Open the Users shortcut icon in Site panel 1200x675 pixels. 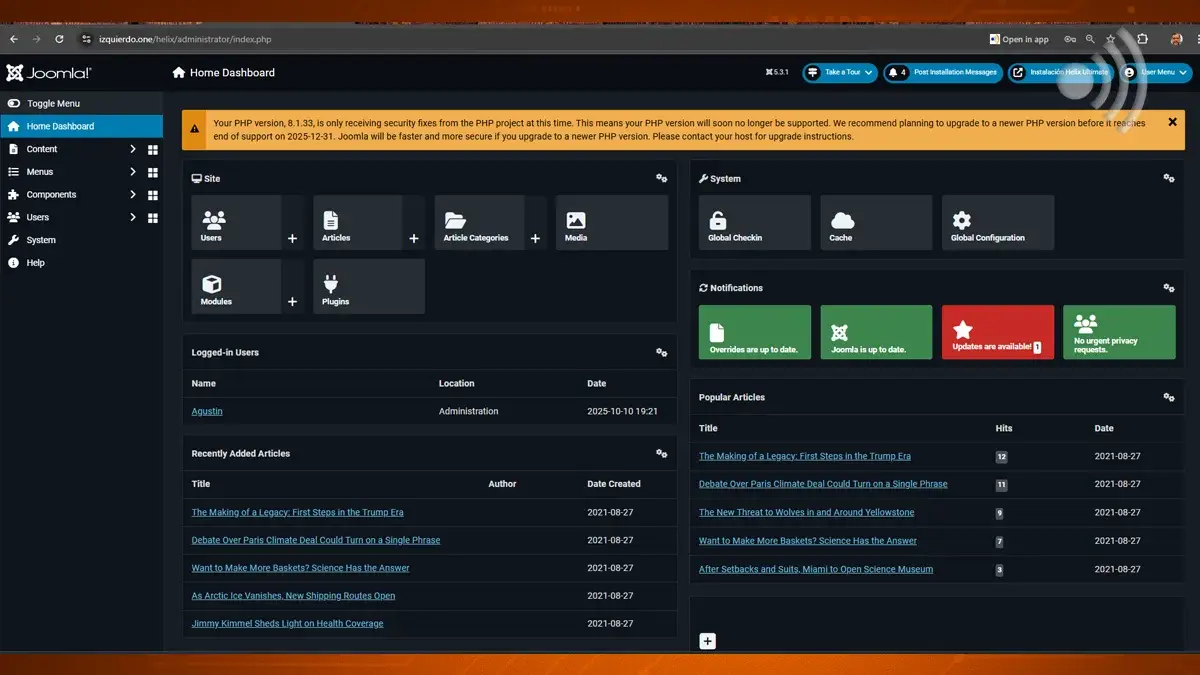pyautogui.click(x=211, y=222)
